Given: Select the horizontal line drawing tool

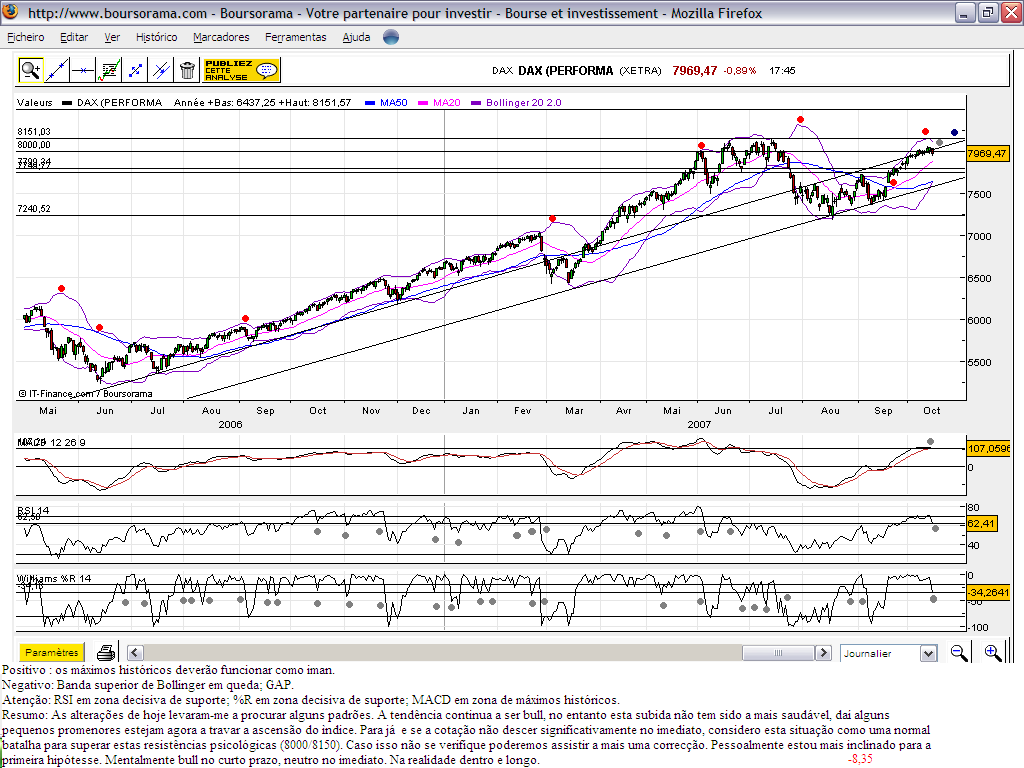Looking at the screenshot, I should tap(82, 70).
